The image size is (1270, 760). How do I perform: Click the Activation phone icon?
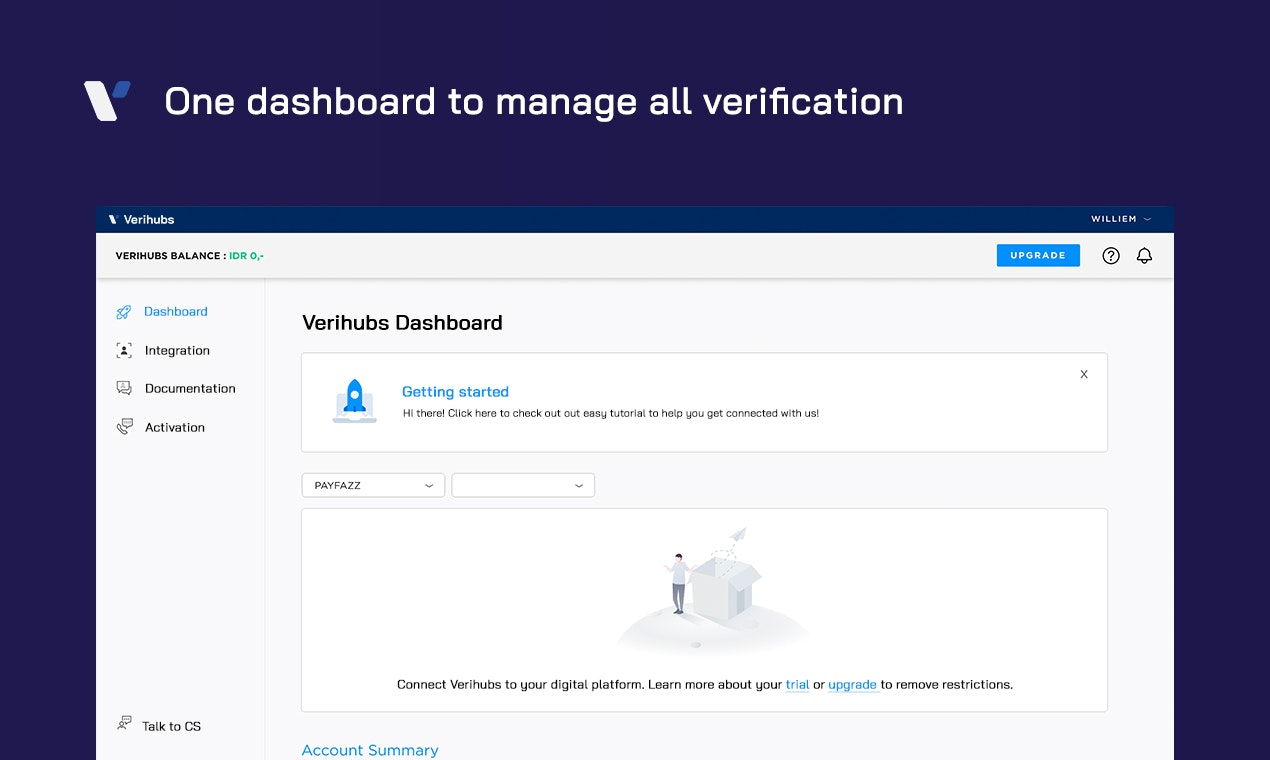click(123, 427)
